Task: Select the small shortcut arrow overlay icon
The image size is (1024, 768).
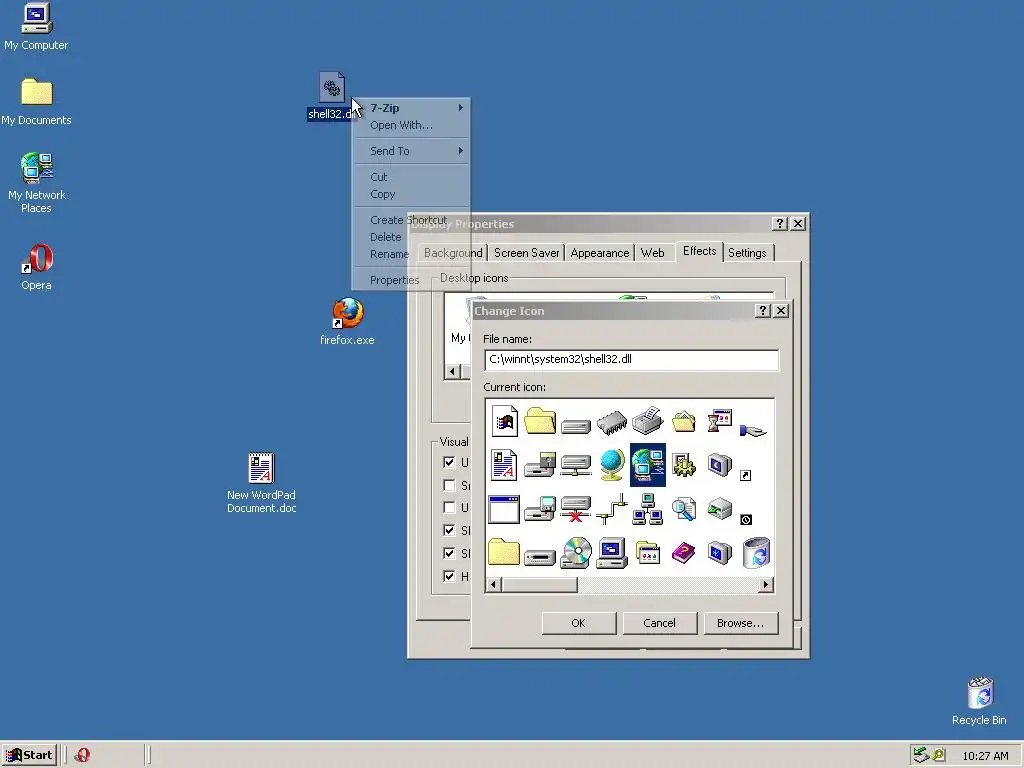Action: (x=746, y=475)
